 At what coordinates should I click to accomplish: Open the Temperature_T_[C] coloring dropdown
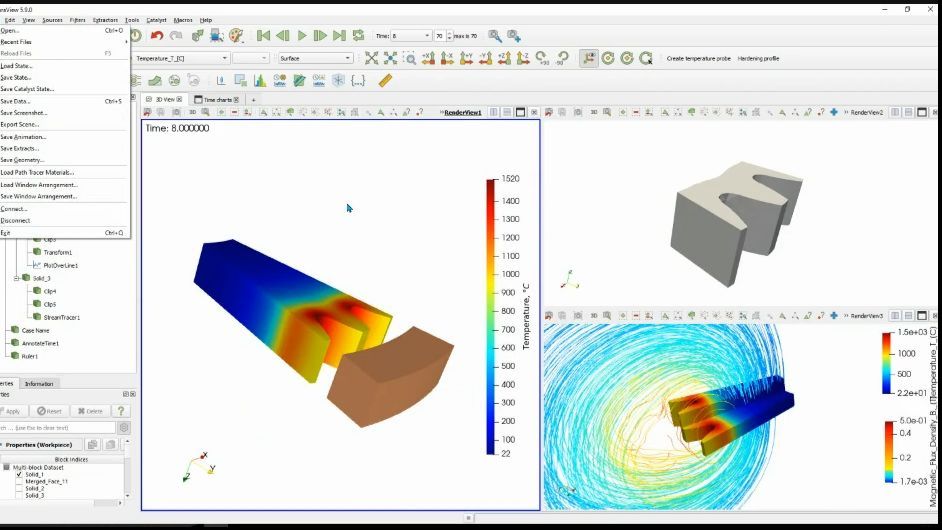pyautogui.click(x=181, y=58)
